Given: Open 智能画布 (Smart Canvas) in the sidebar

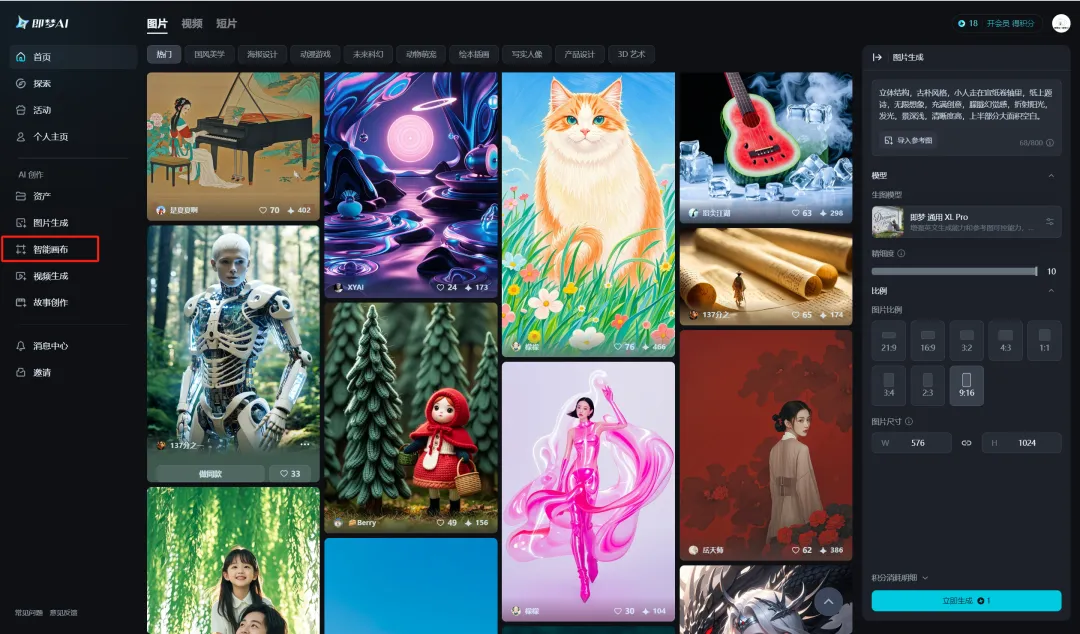Looking at the screenshot, I should click(50, 249).
